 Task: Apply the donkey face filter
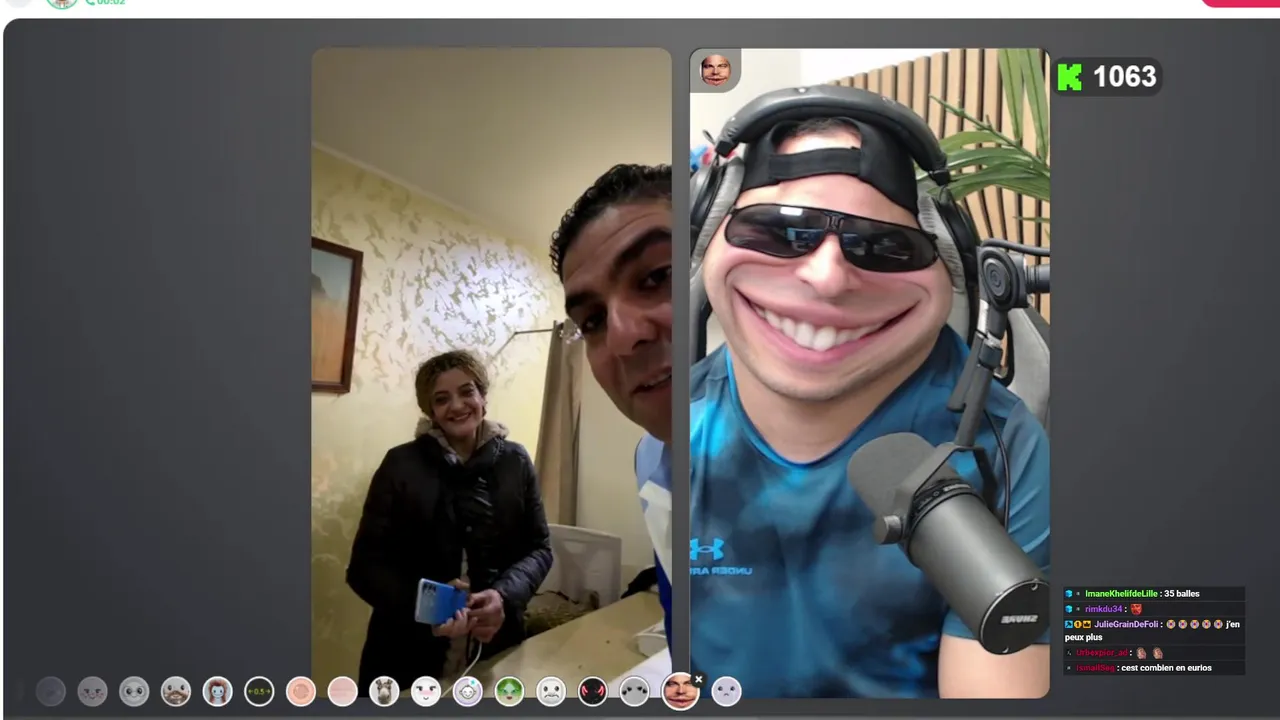(x=384, y=691)
